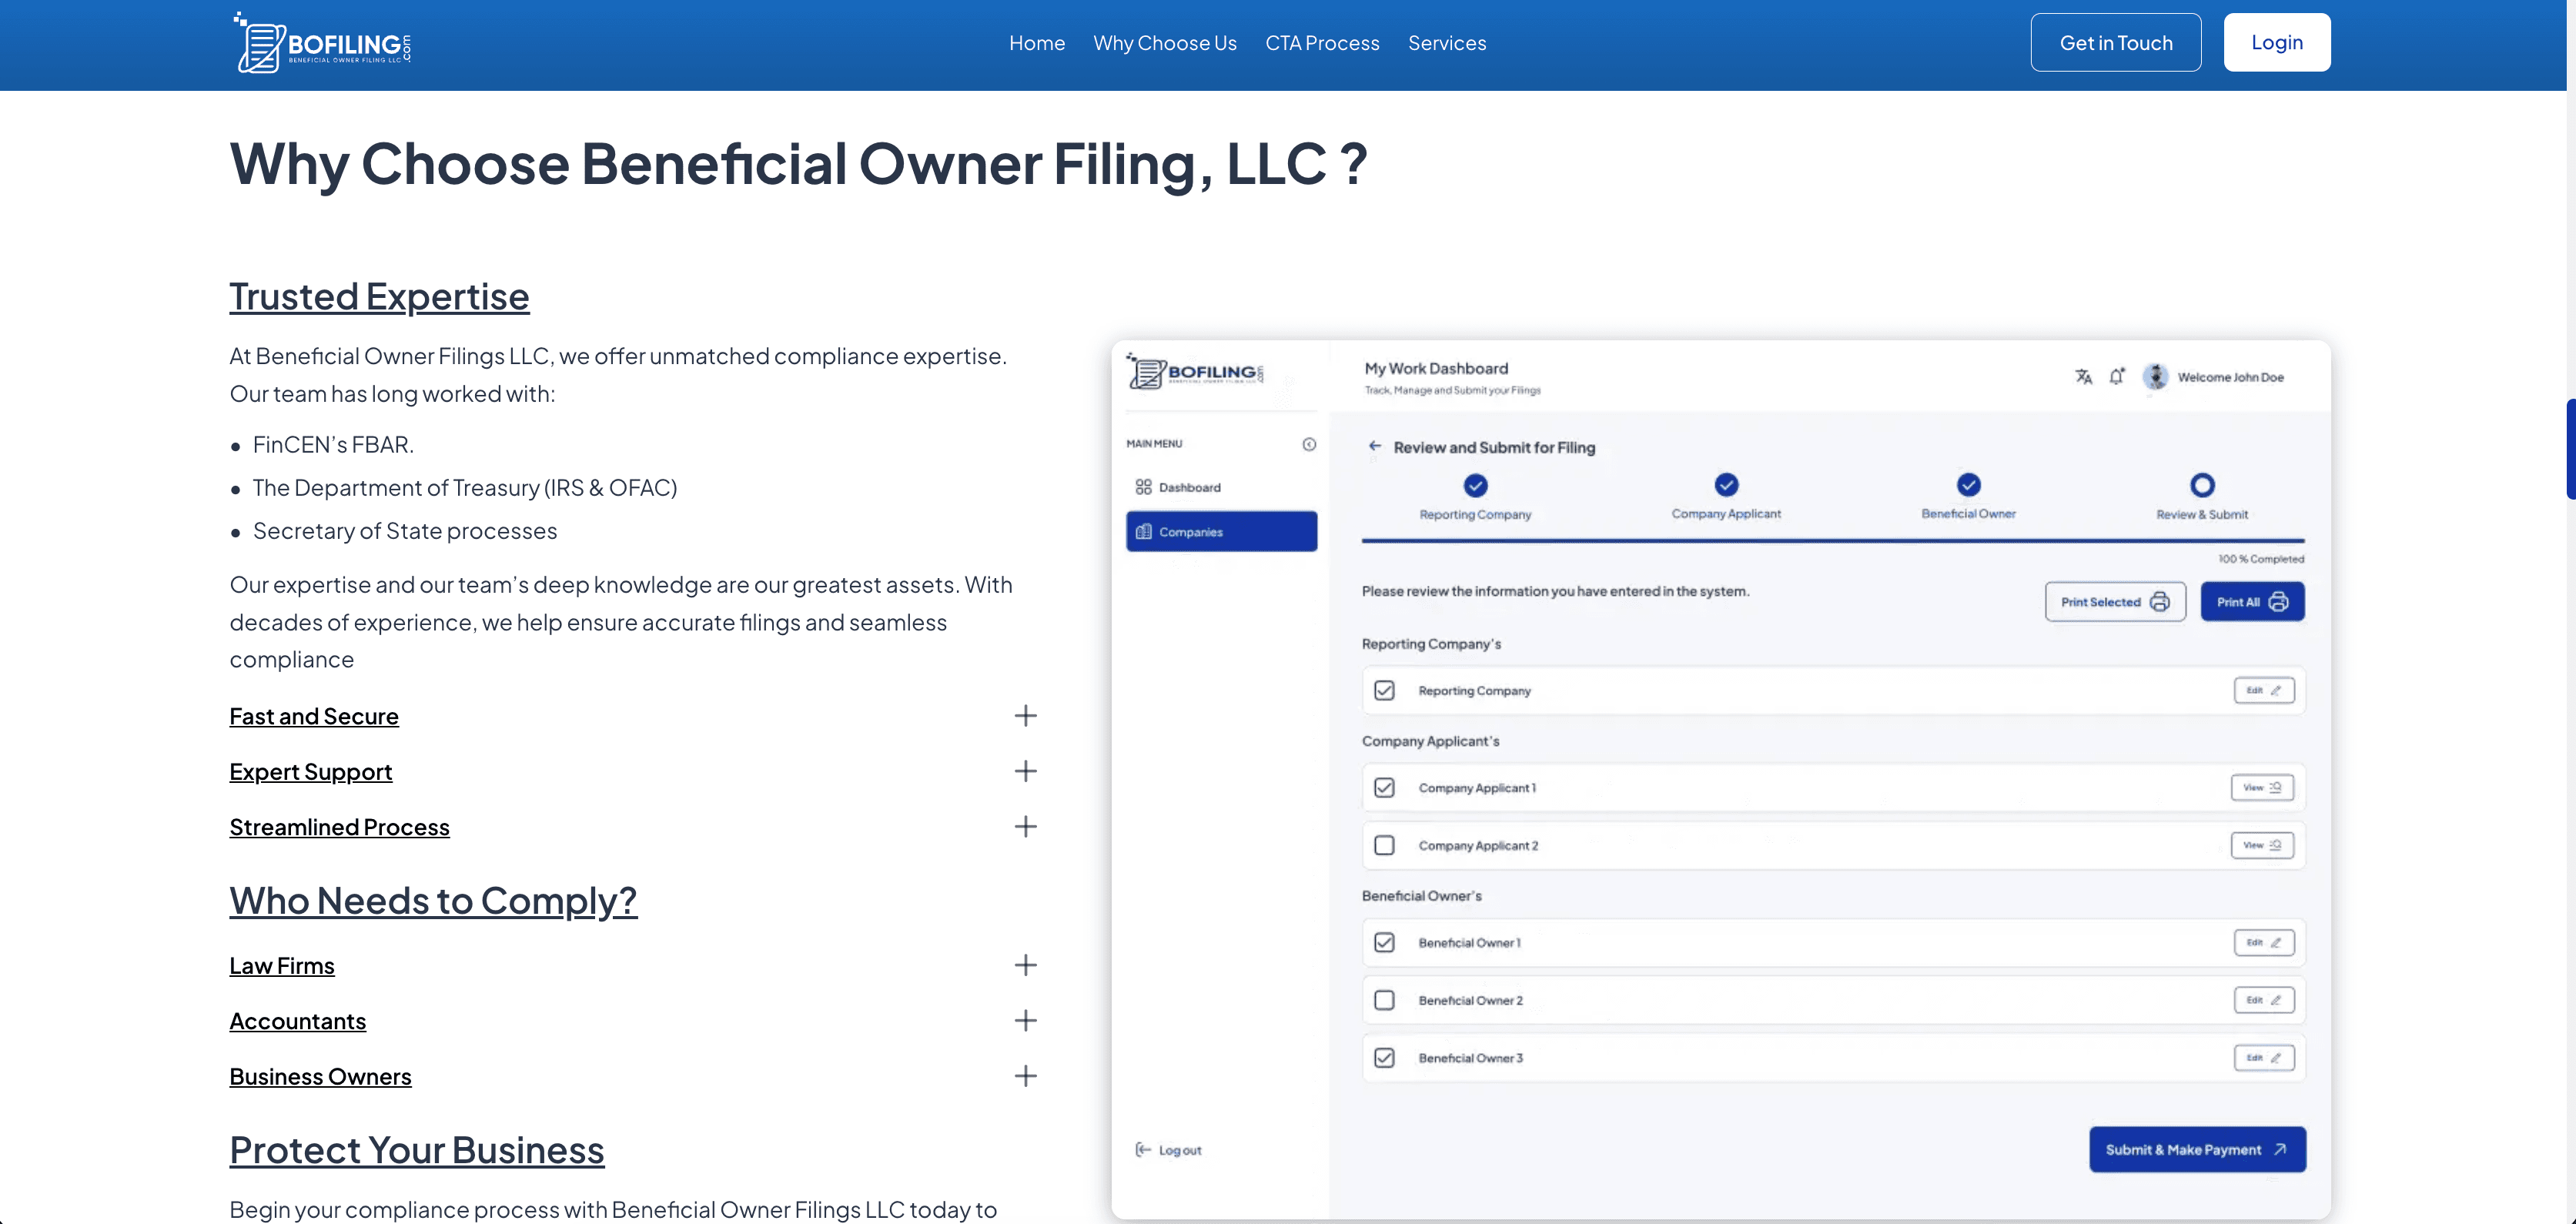Screen dimensions: 2576x1224
Task: Open the Trusted Expertise heading
Action: click(379, 297)
